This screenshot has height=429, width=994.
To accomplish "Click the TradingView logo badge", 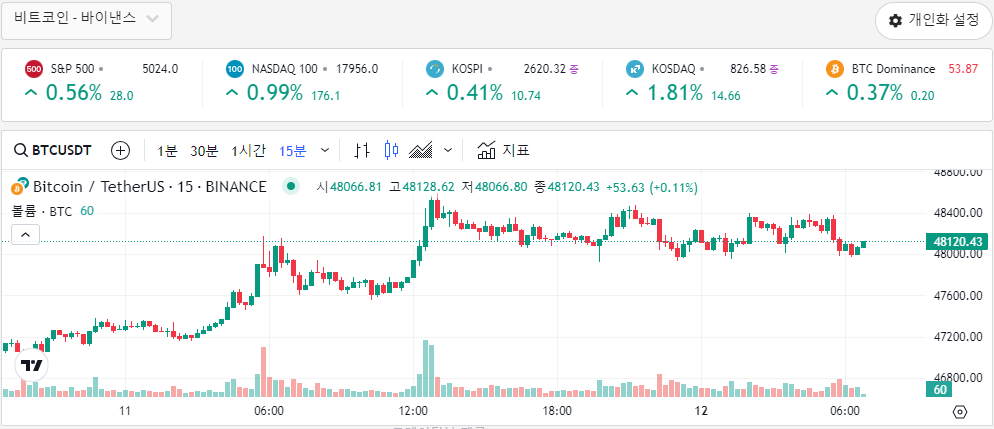I will coord(32,365).
